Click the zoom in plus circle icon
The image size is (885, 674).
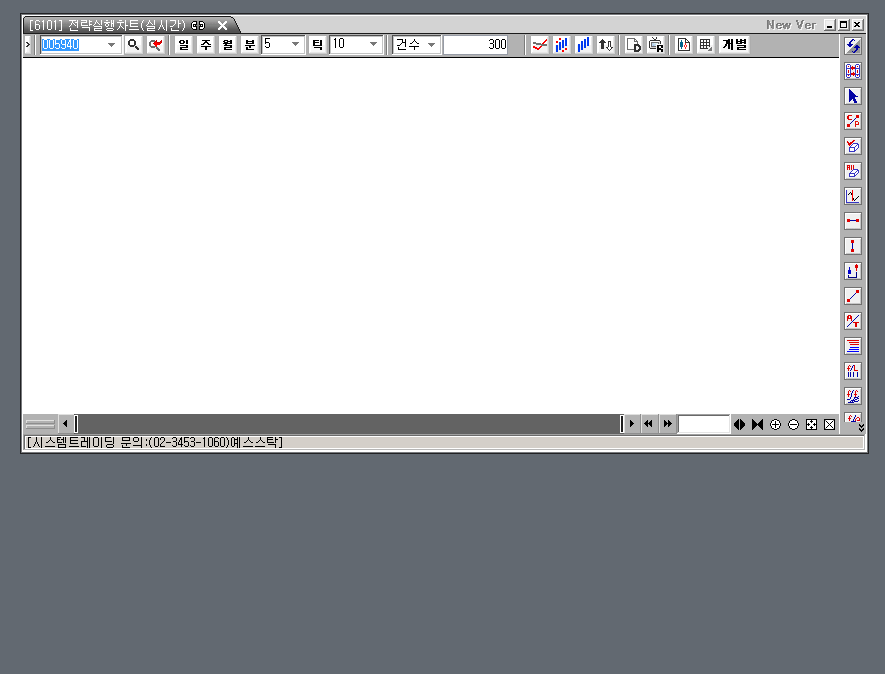click(x=775, y=424)
